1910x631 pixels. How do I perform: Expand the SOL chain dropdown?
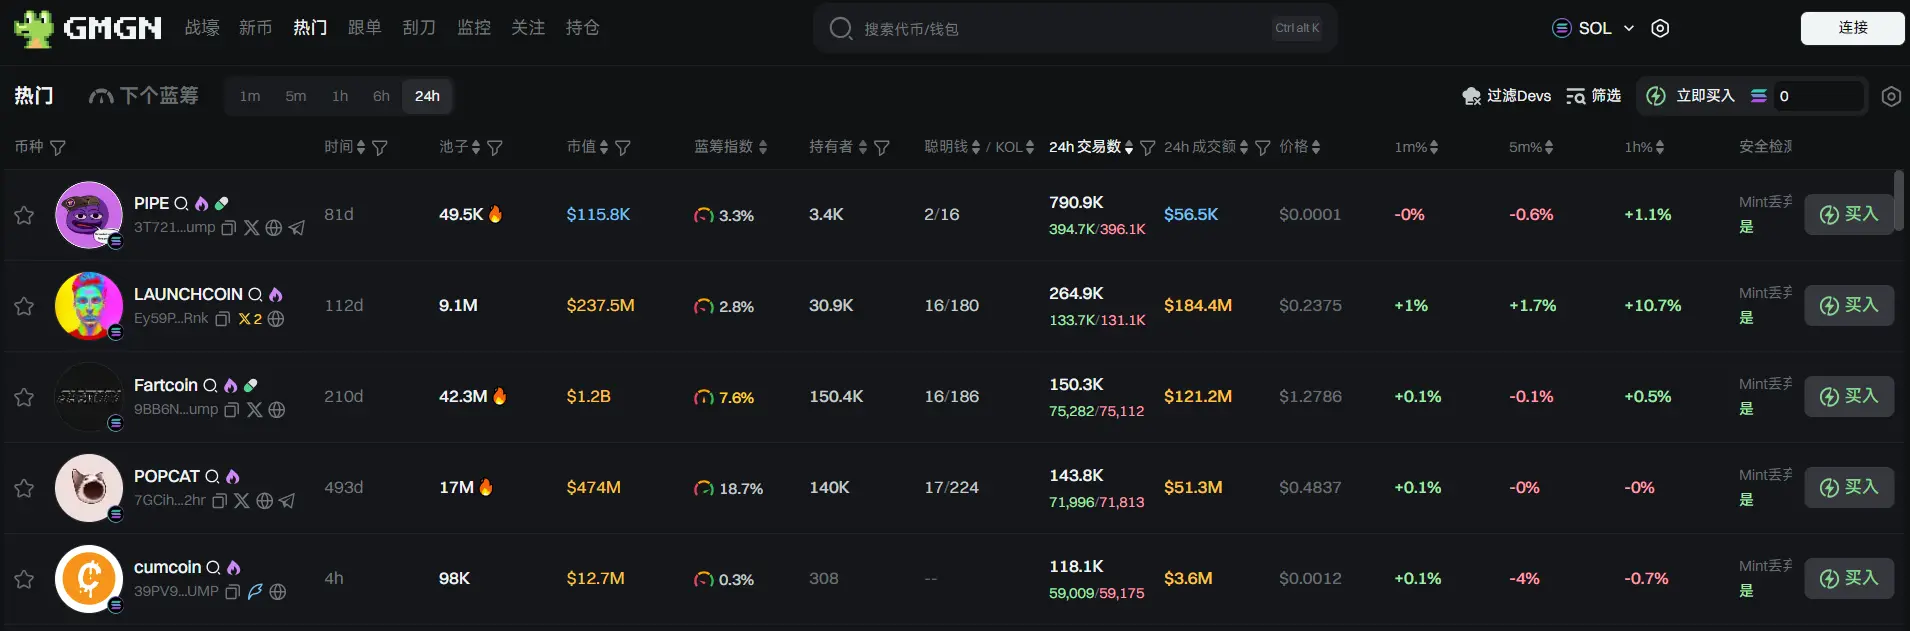(1594, 28)
